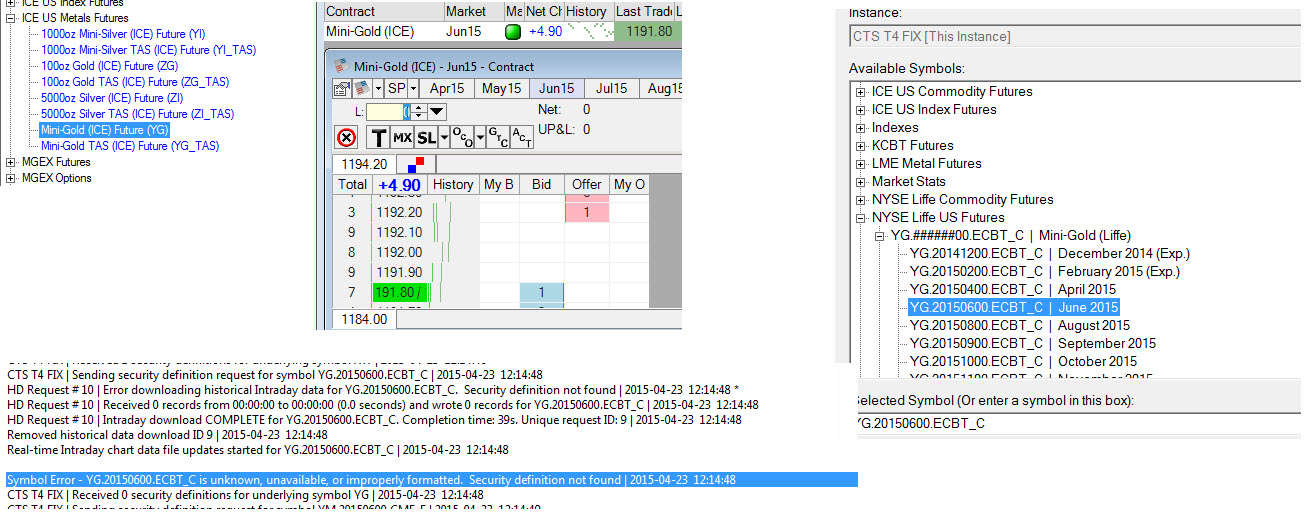
Task: Click the pink offer cell at 1192.20
Action: pos(587,212)
